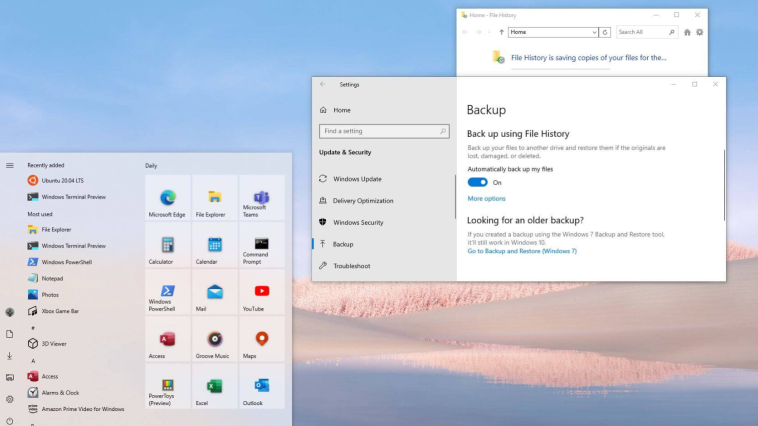Click the File History home icon
This screenshot has height=426, width=758.
click(687, 32)
